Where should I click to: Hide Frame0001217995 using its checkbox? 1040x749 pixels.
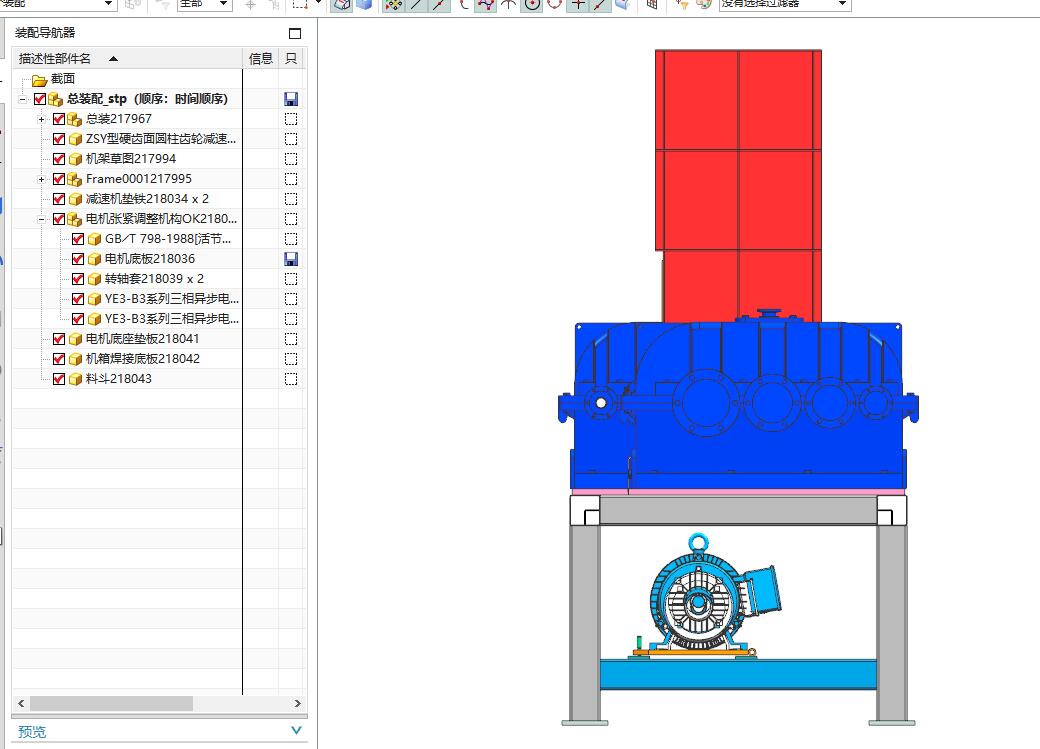(x=59, y=178)
